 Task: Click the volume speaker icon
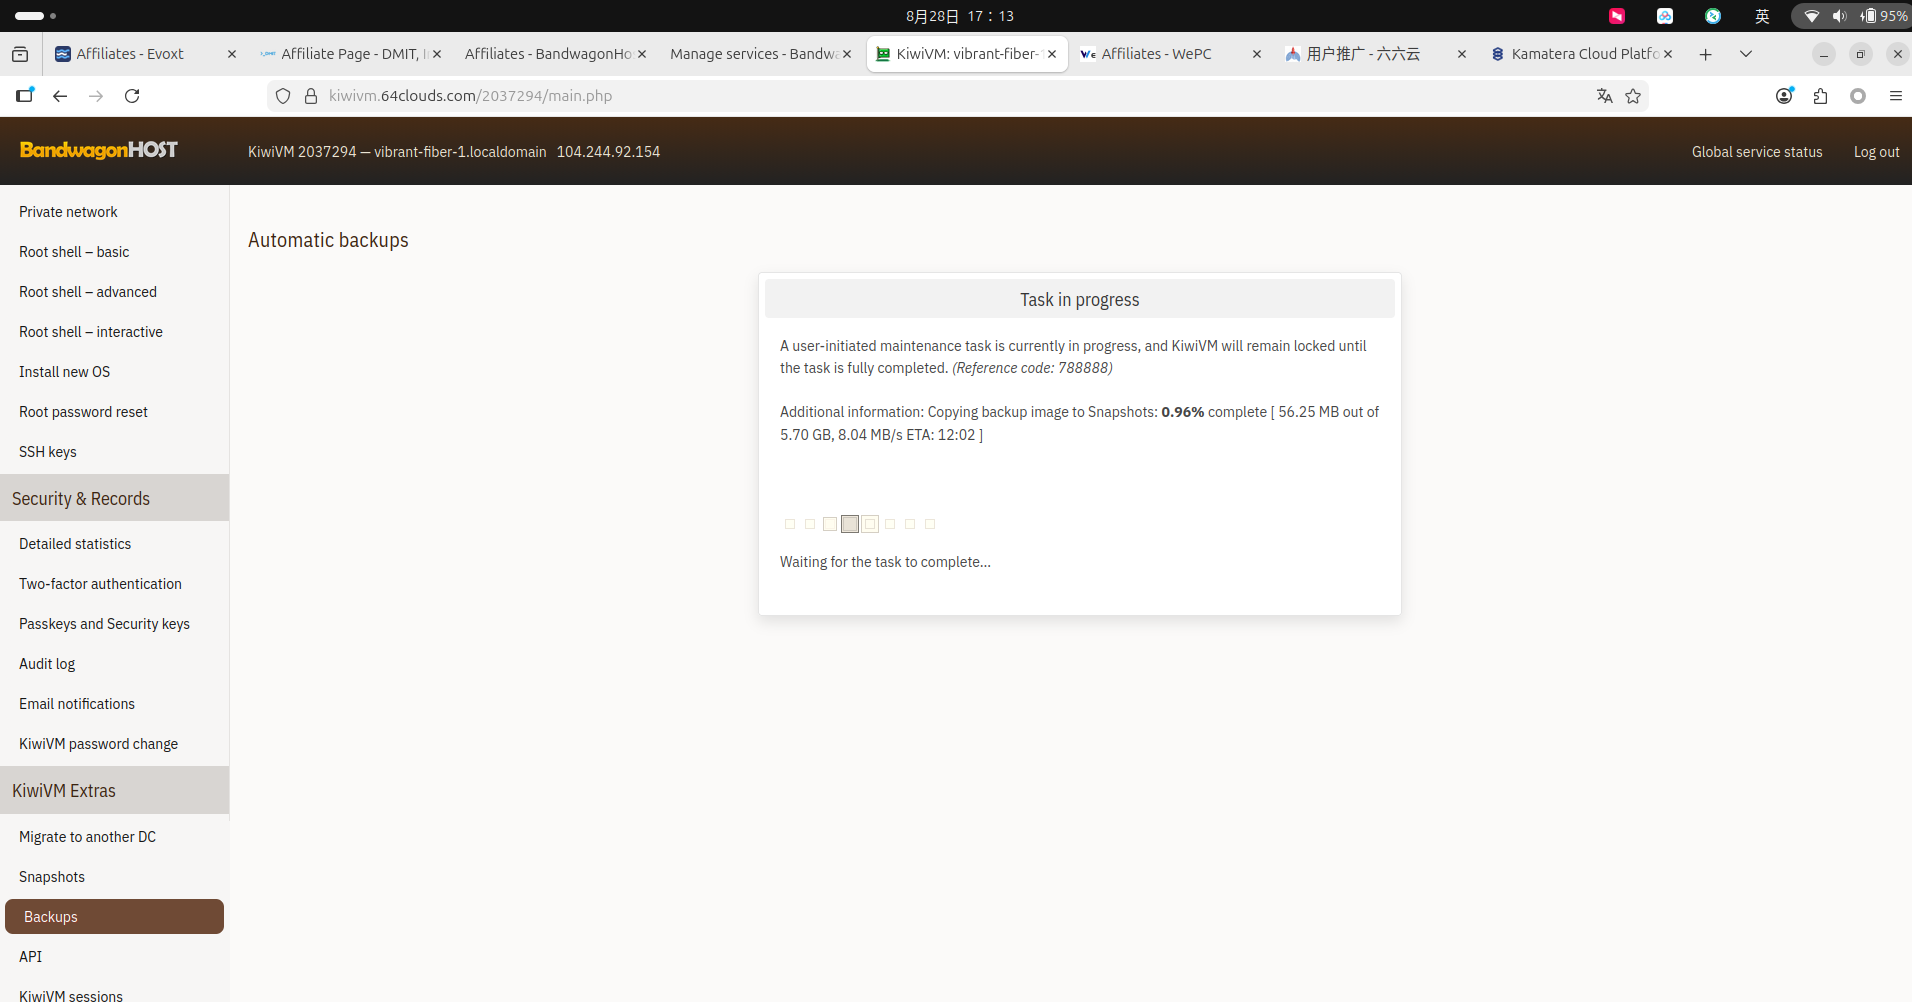point(1839,16)
